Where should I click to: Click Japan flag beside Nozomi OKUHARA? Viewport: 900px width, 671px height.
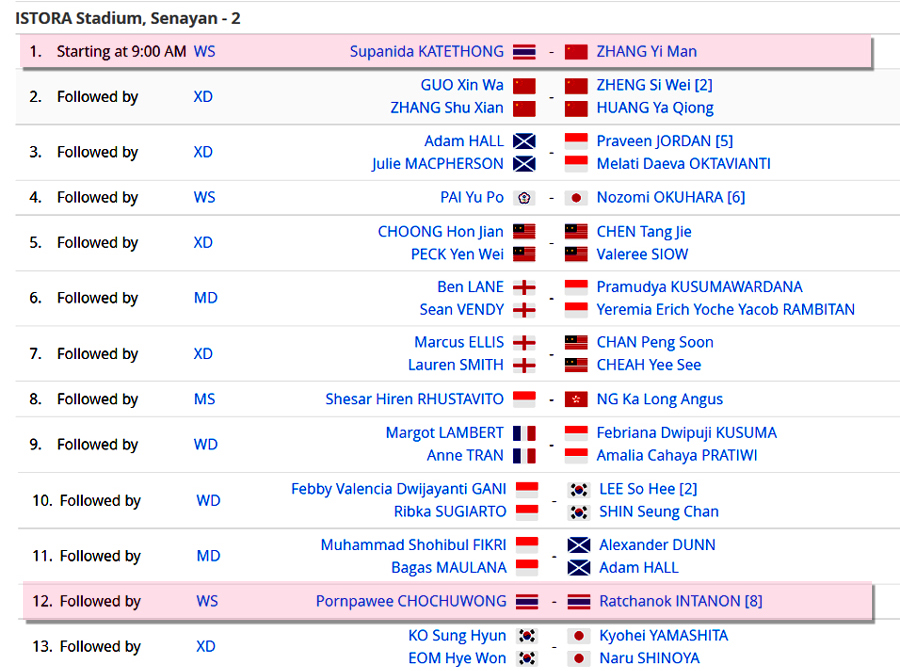pyautogui.click(x=576, y=198)
